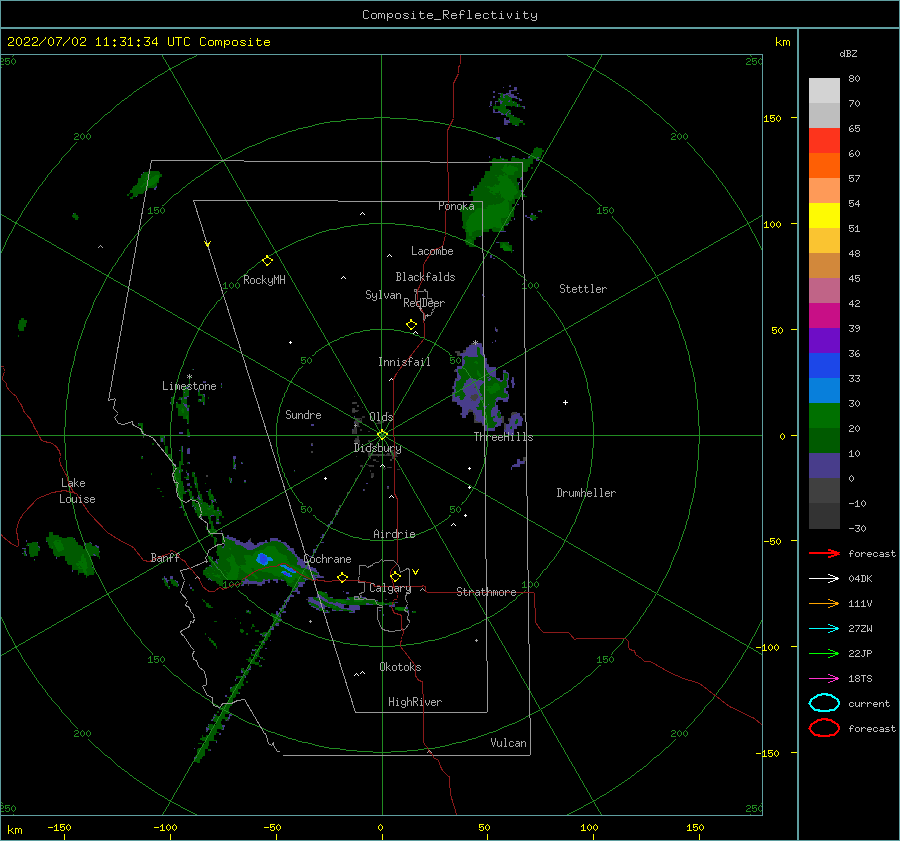Click the Sylvan city label
The width and height of the screenshot is (900, 841).
coord(383,294)
